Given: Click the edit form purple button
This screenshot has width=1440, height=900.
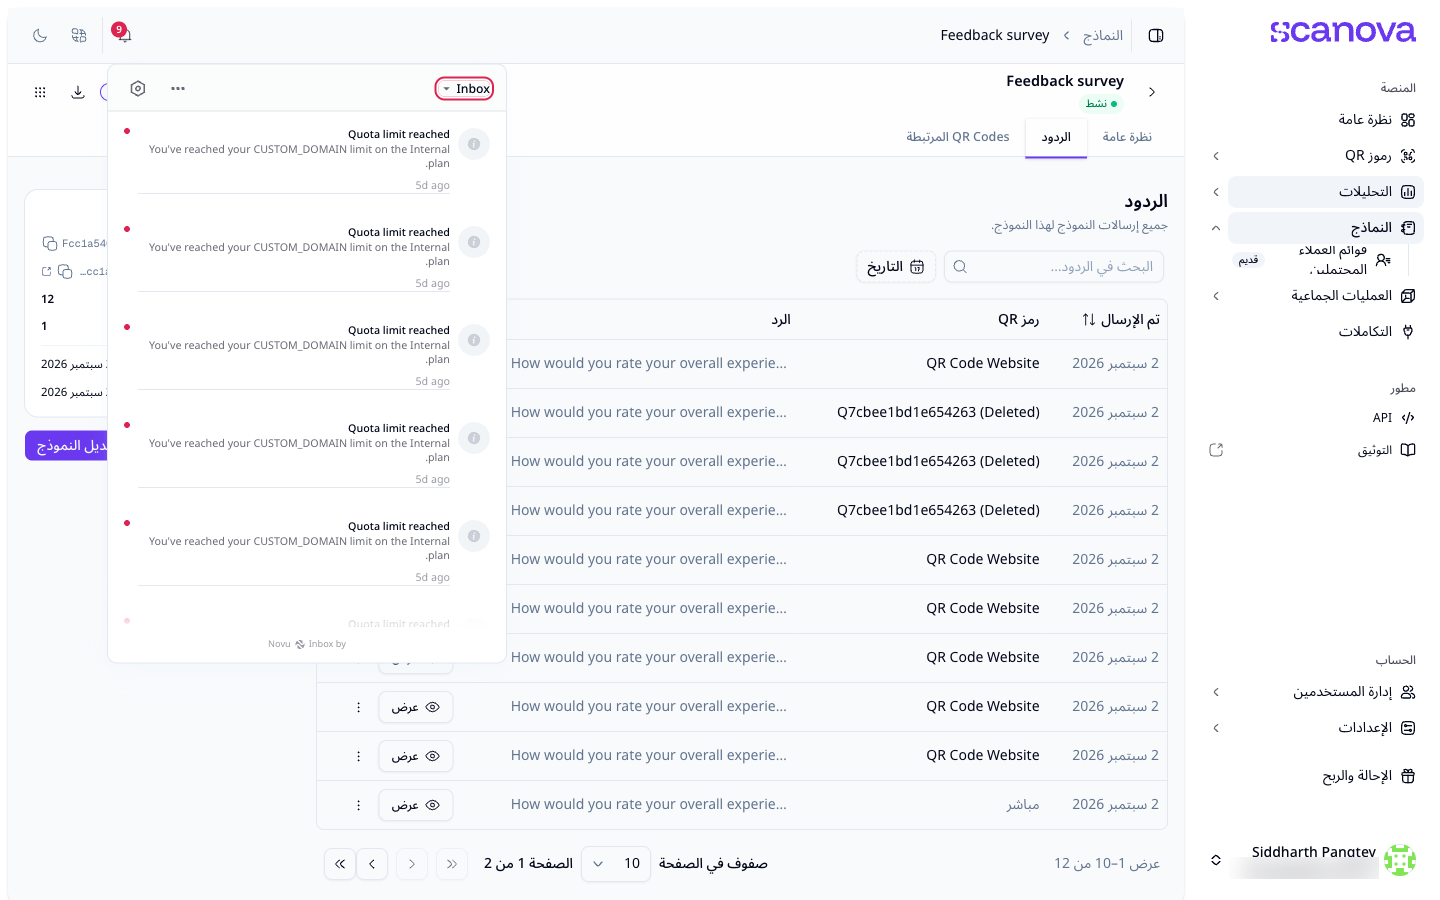Looking at the screenshot, I should (x=66, y=446).
